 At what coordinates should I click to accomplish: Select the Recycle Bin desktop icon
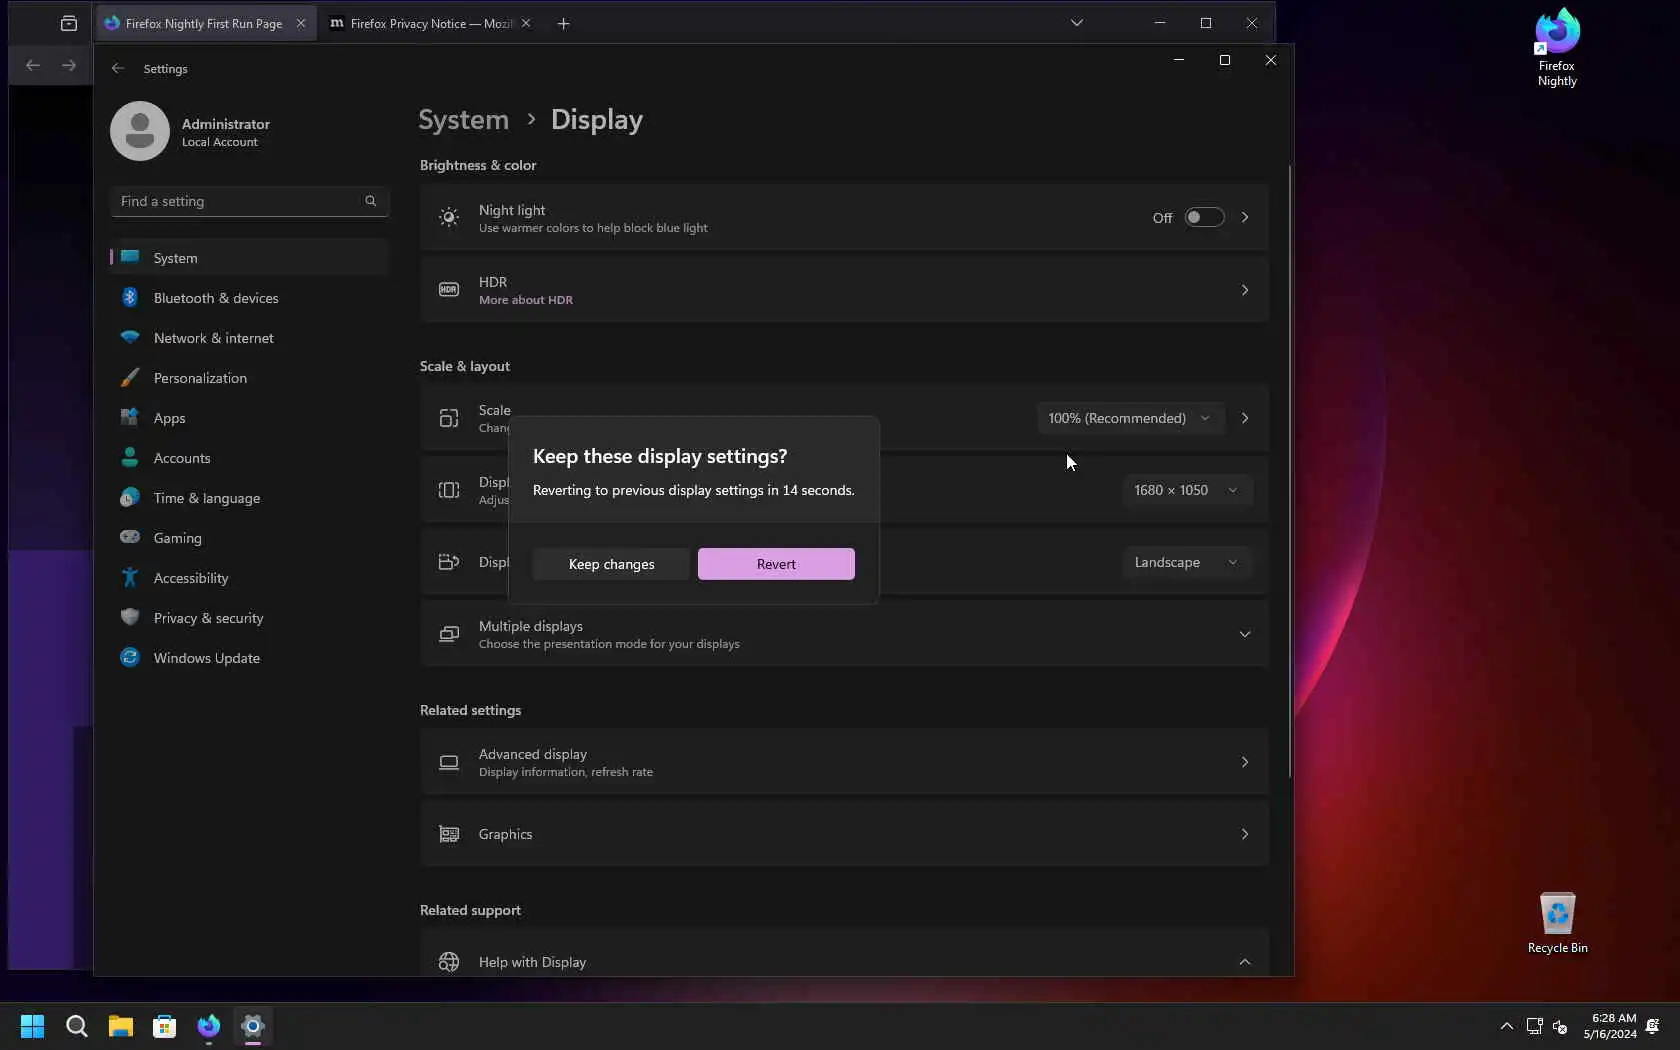(1557, 923)
